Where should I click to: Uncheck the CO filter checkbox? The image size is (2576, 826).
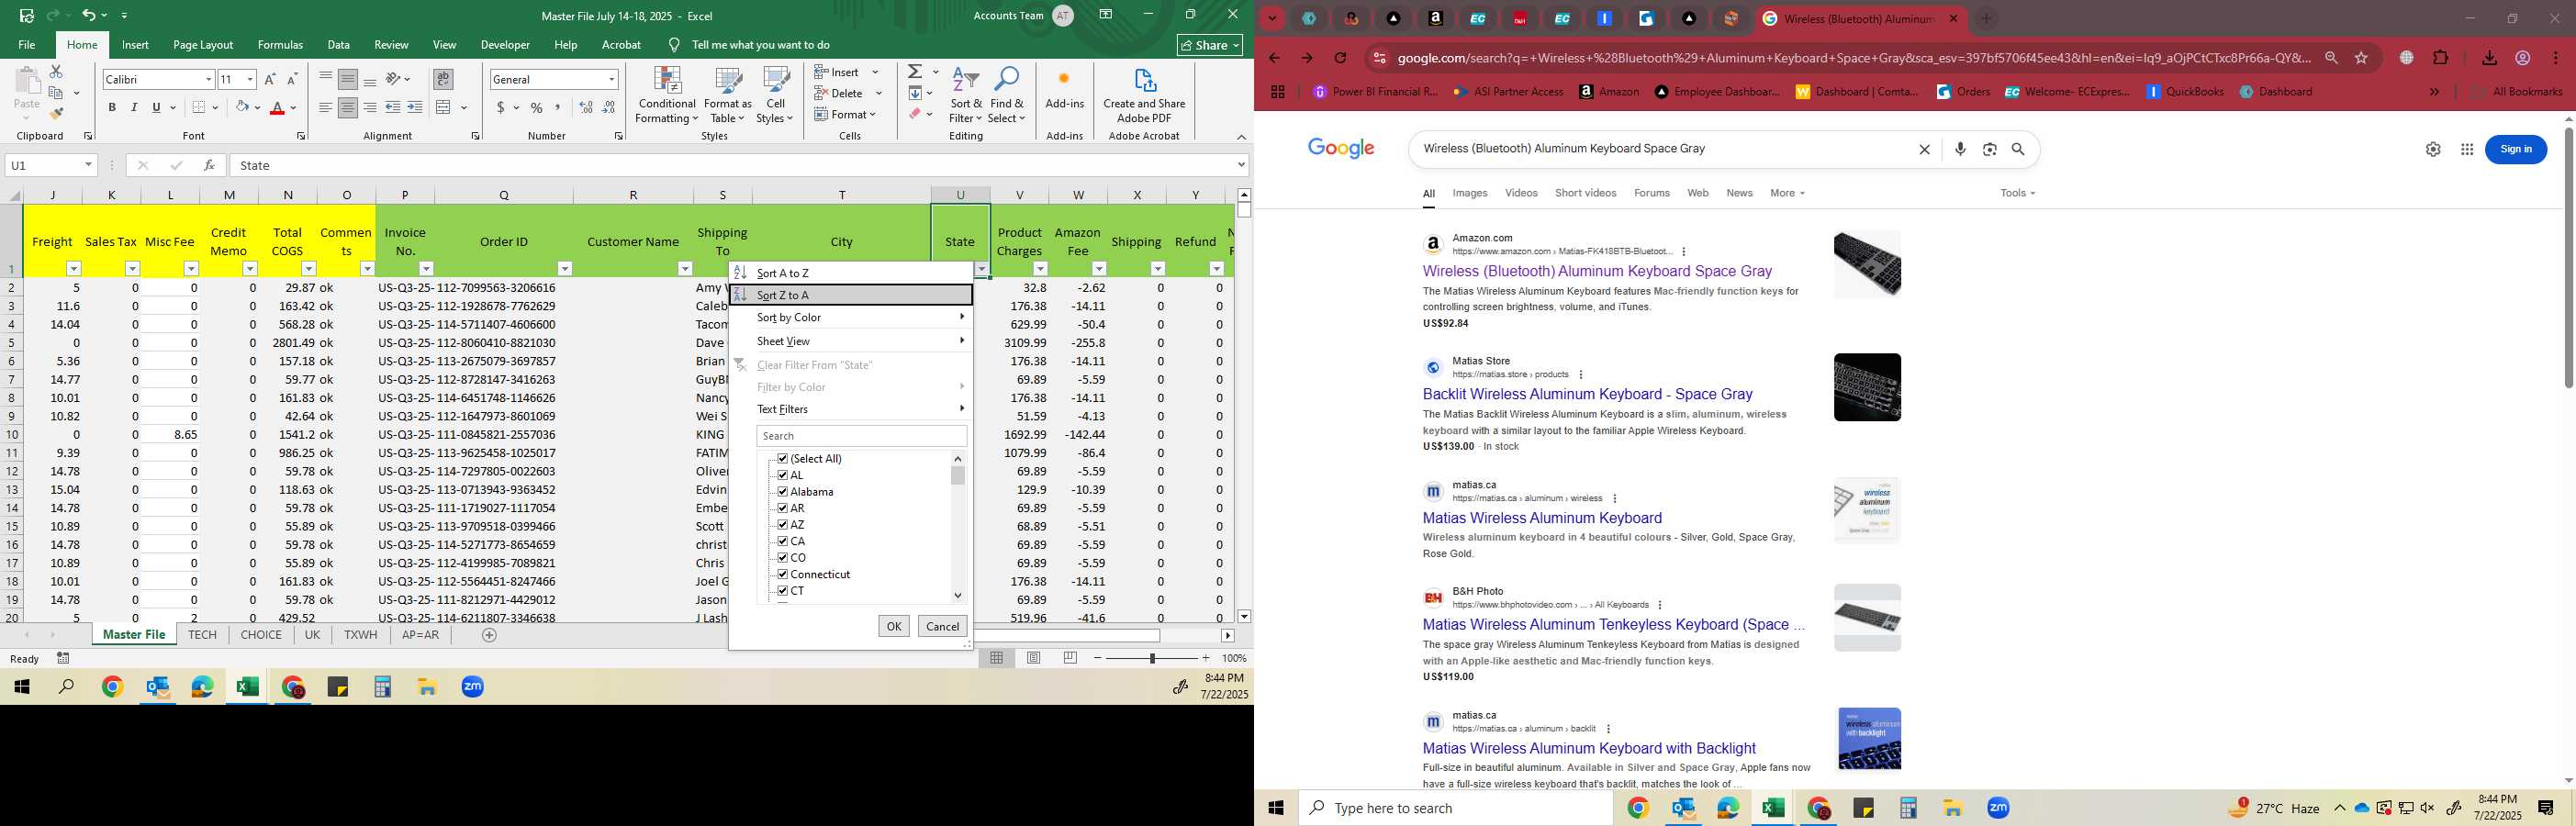coord(782,558)
